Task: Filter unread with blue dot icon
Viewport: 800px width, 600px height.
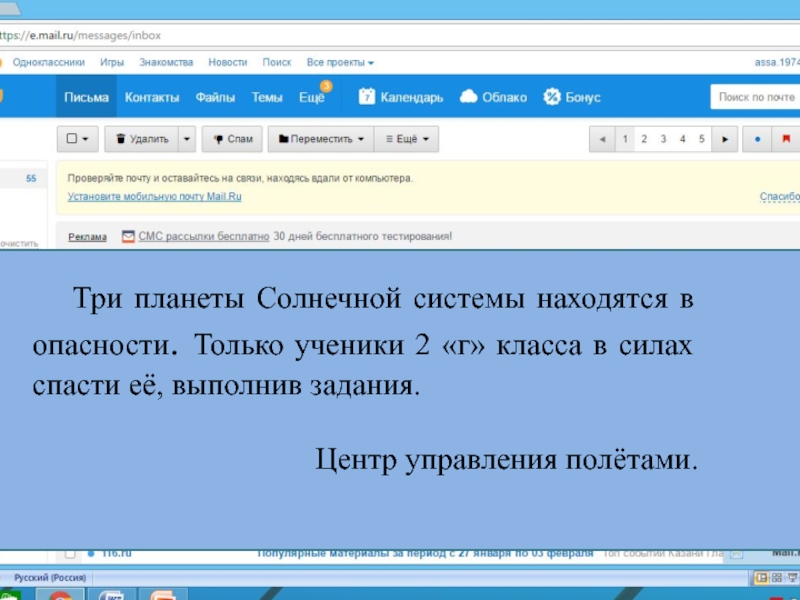Action: [x=757, y=139]
